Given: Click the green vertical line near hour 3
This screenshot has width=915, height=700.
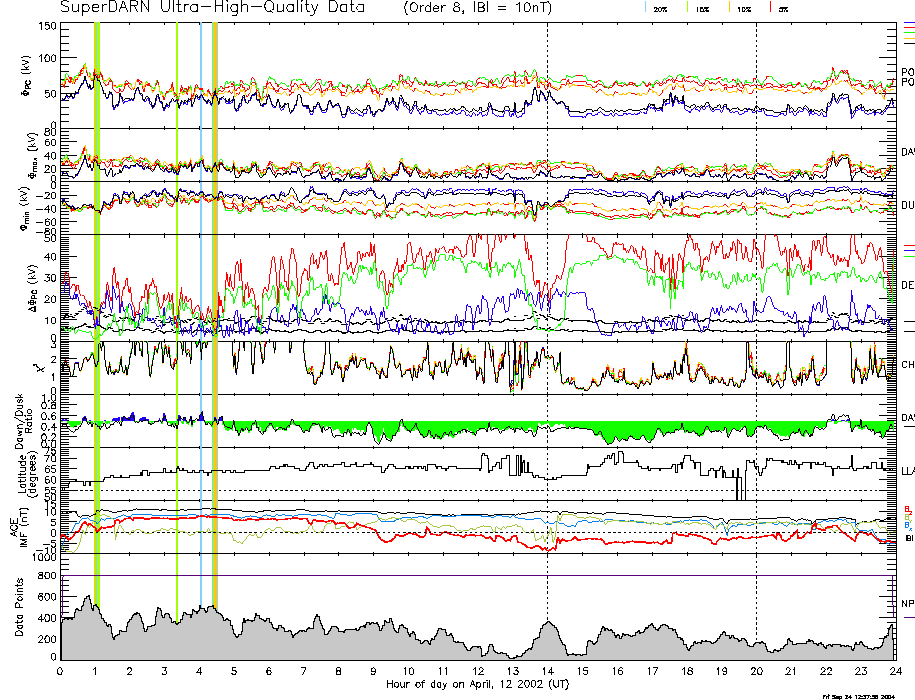Looking at the screenshot, I should (177, 300).
